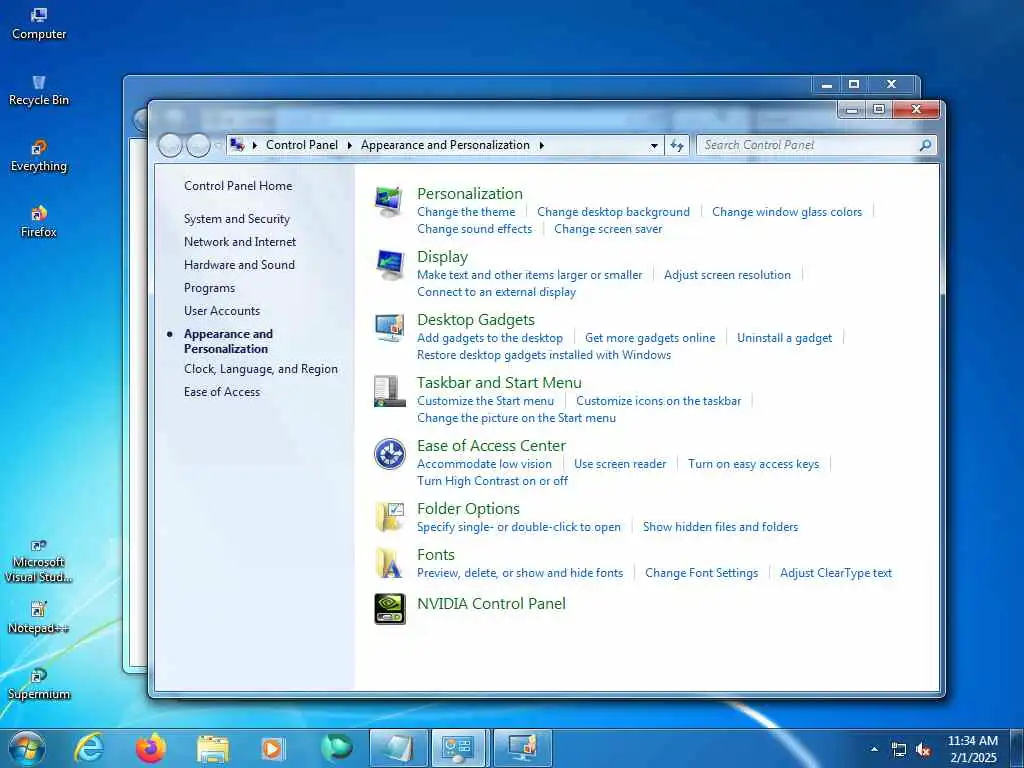Open the Personalization heading link
The height and width of the screenshot is (768, 1024).
tap(470, 193)
